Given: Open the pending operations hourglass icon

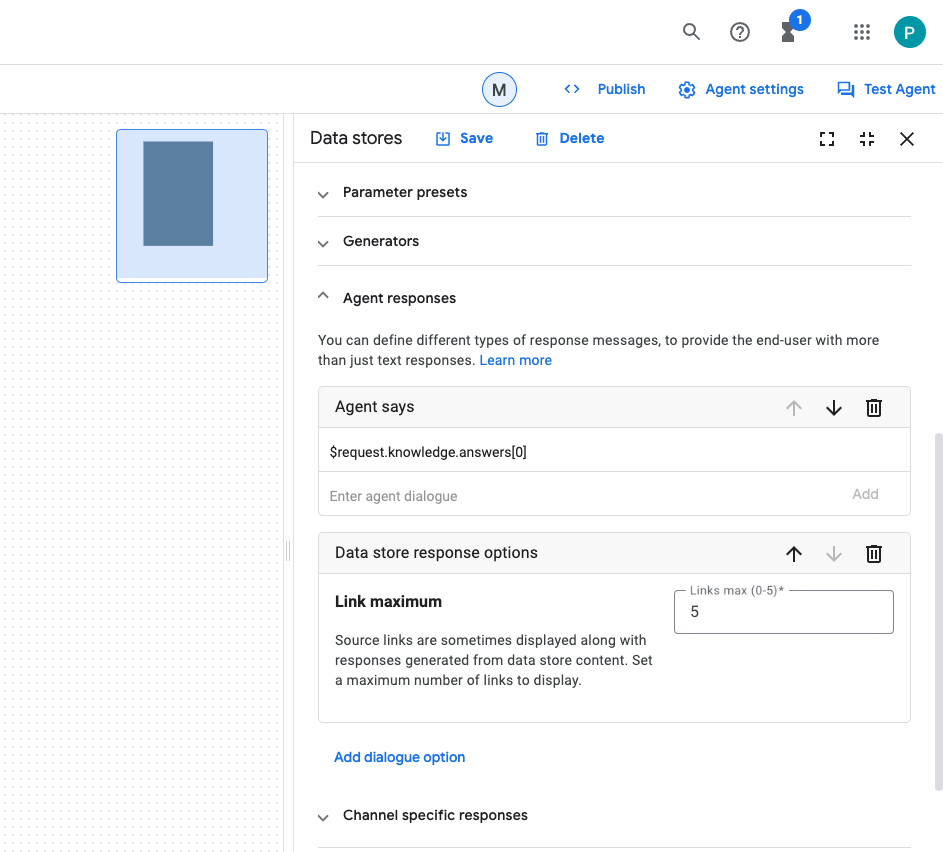Looking at the screenshot, I should (x=789, y=32).
